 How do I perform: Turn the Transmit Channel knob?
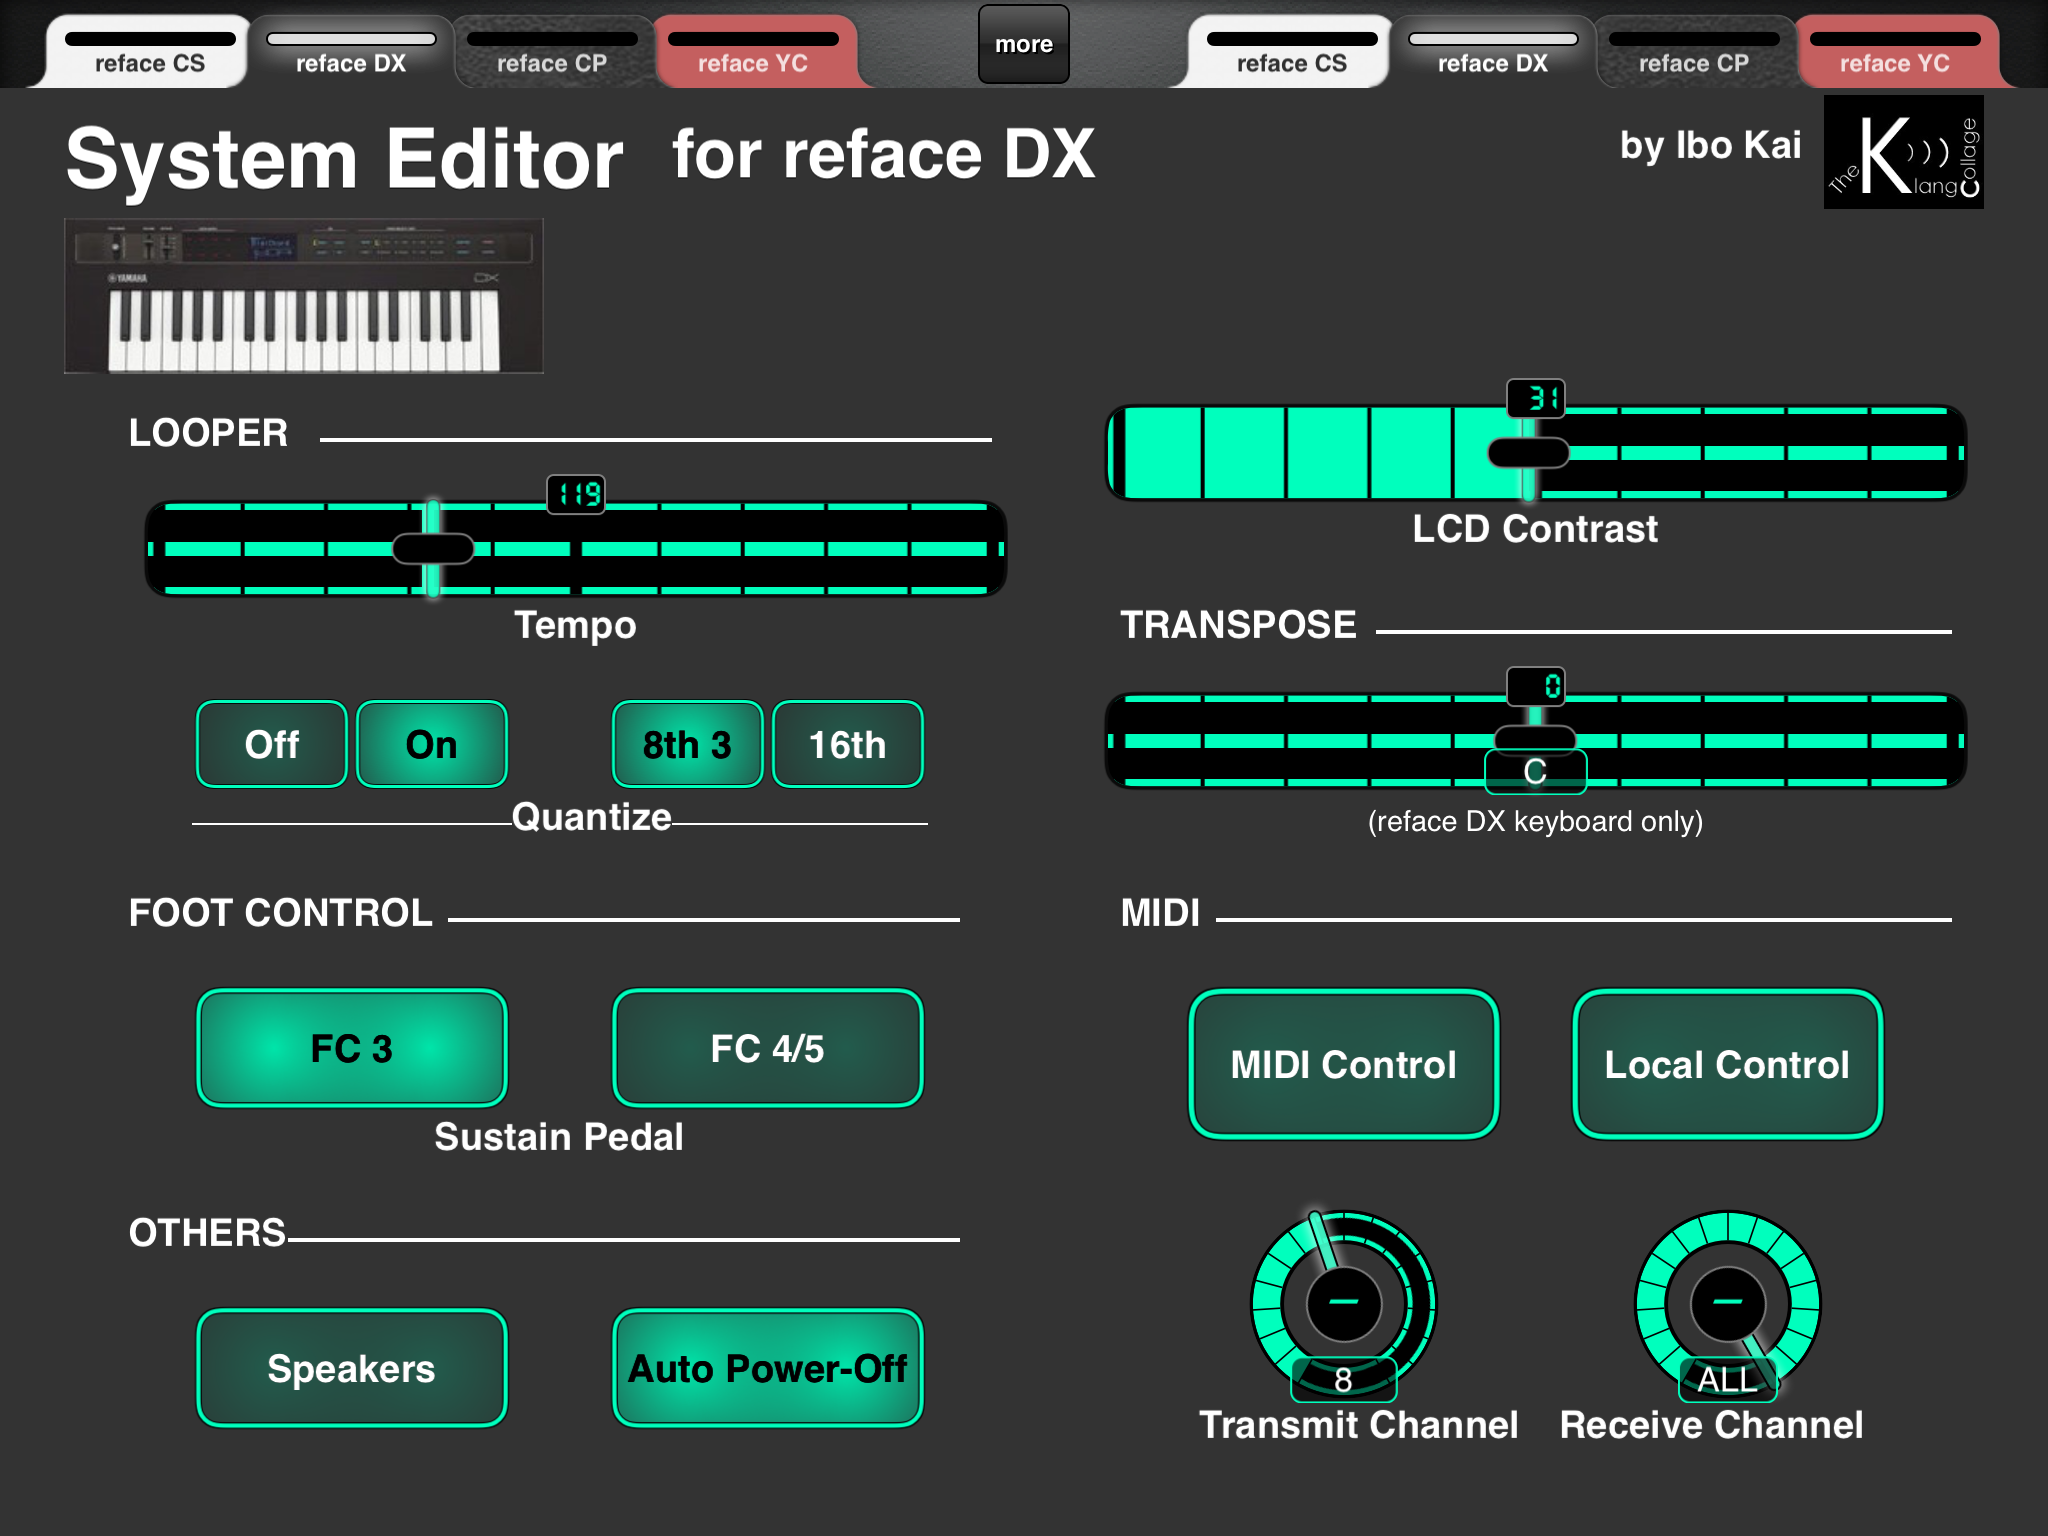click(1344, 1303)
